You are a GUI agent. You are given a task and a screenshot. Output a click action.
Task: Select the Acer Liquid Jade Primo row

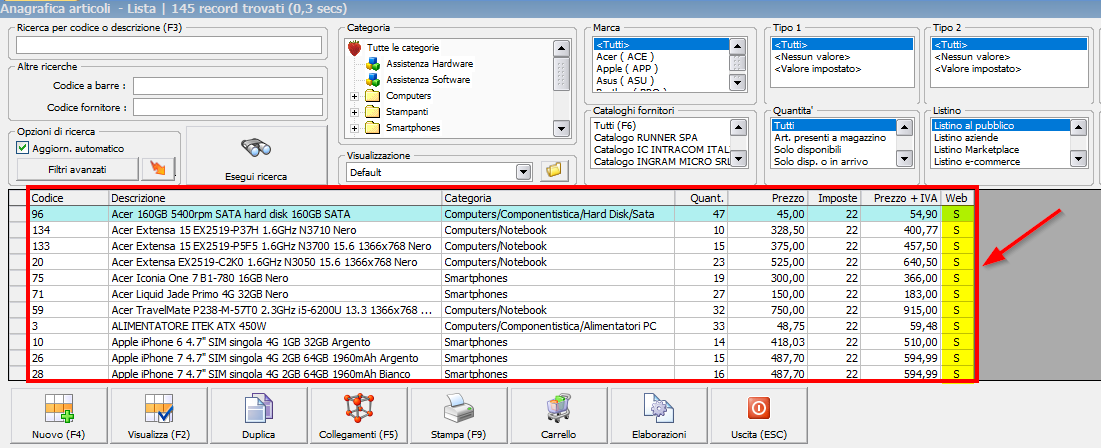(x=502, y=294)
